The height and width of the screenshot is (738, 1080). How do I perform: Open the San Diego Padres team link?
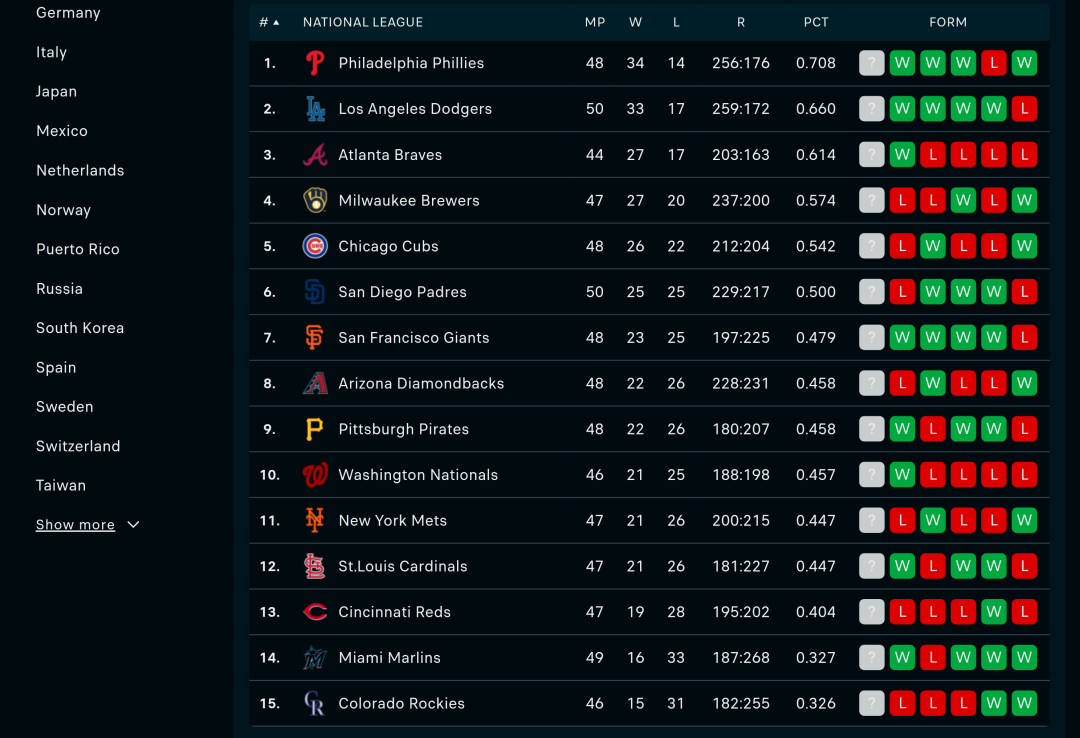point(402,292)
